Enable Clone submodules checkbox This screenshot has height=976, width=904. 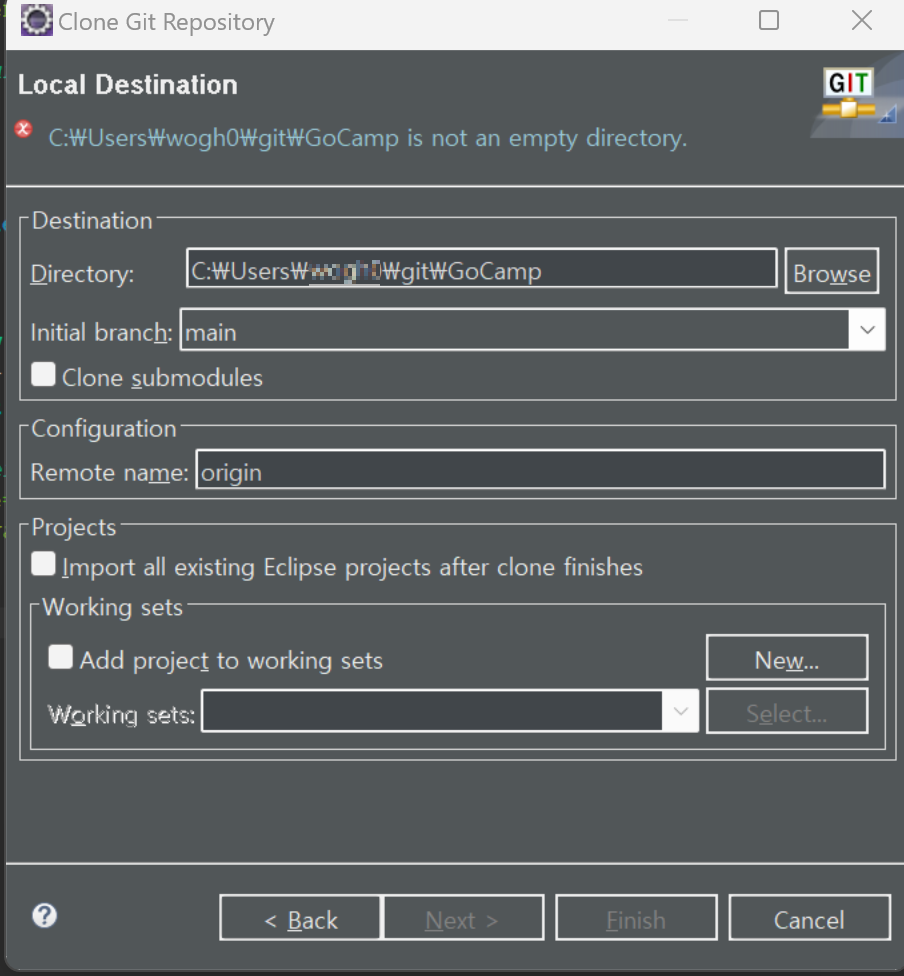(x=43, y=375)
